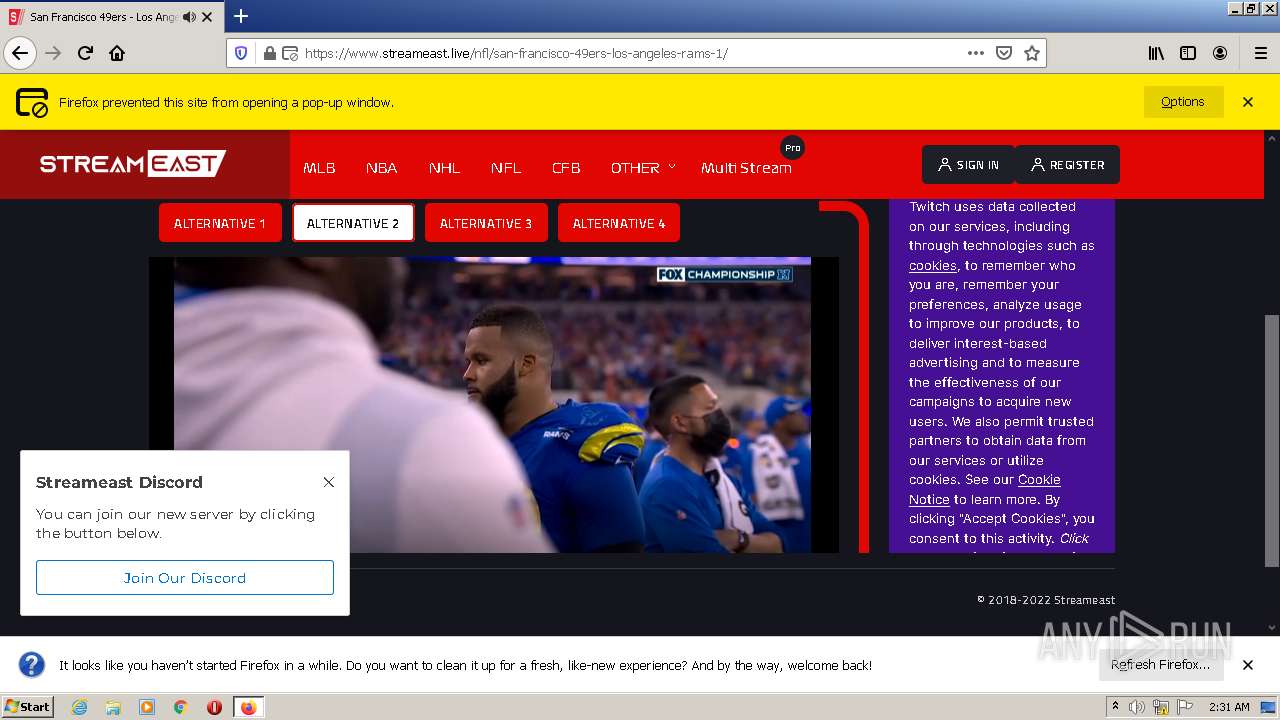Open Action Center flag icon
This screenshot has height=720, width=1280.
tap(1185, 707)
